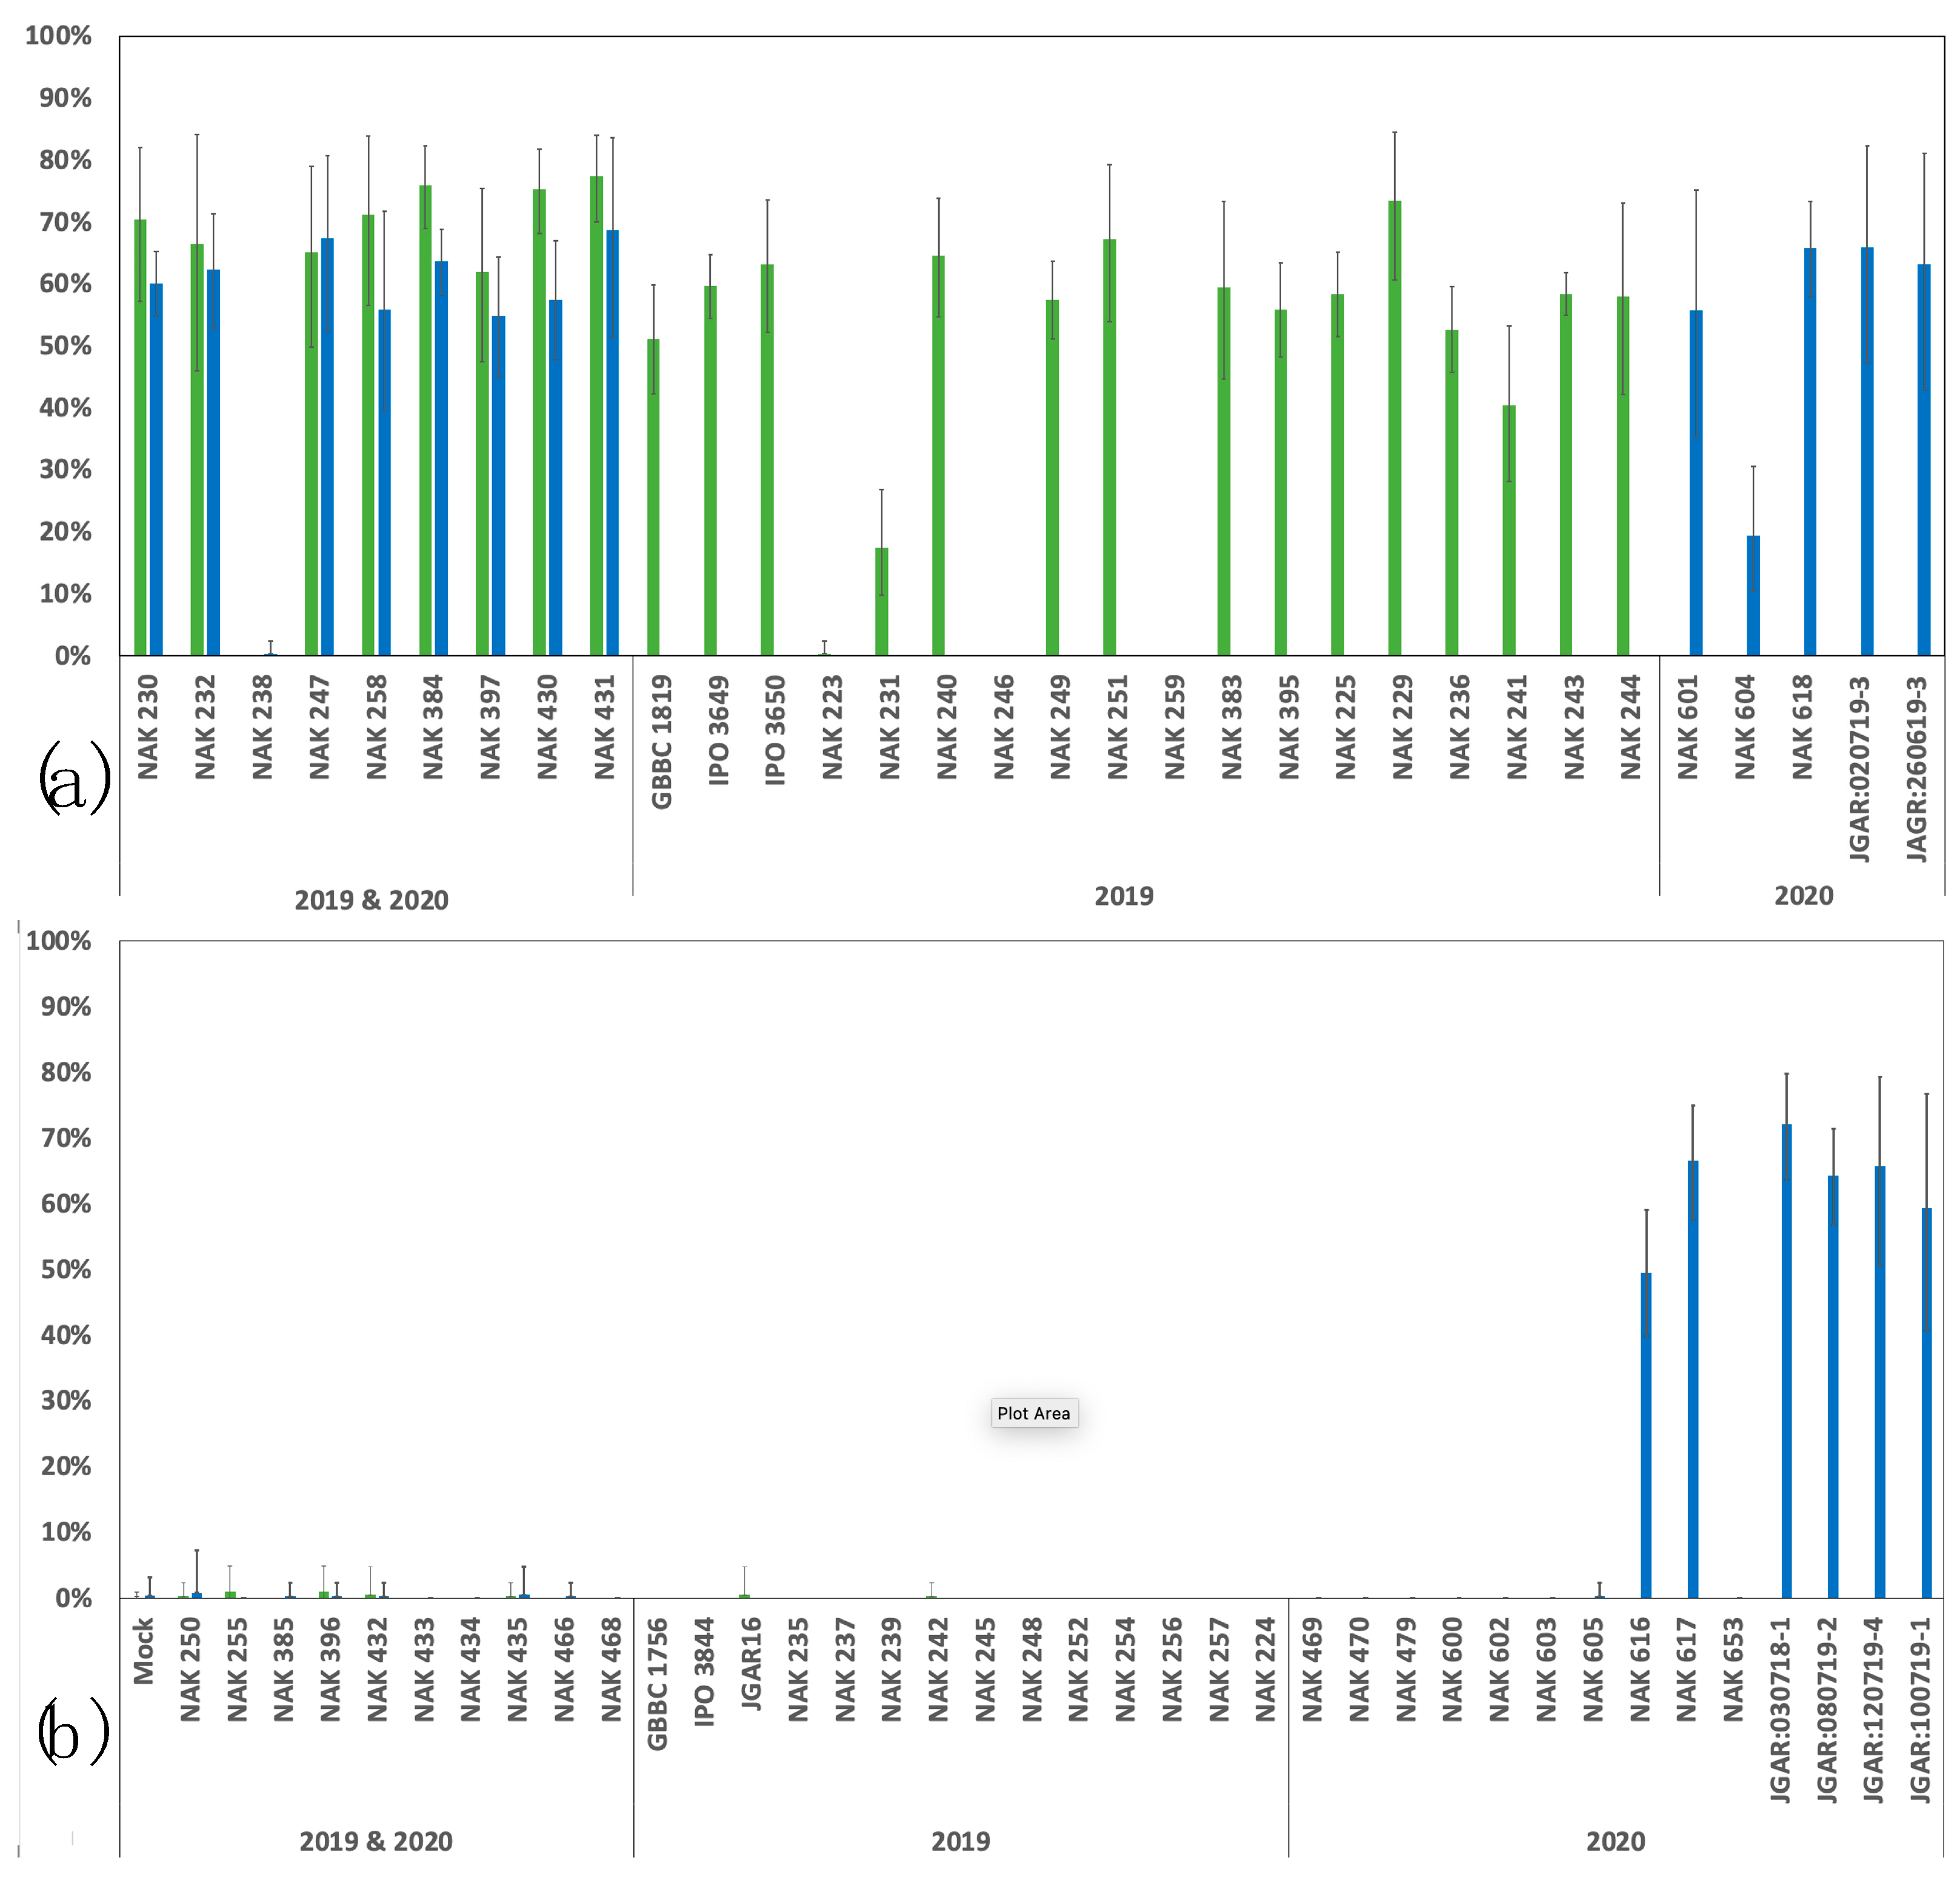
Task: Click the GBBC 1819 axis label
Action: pos(661,742)
